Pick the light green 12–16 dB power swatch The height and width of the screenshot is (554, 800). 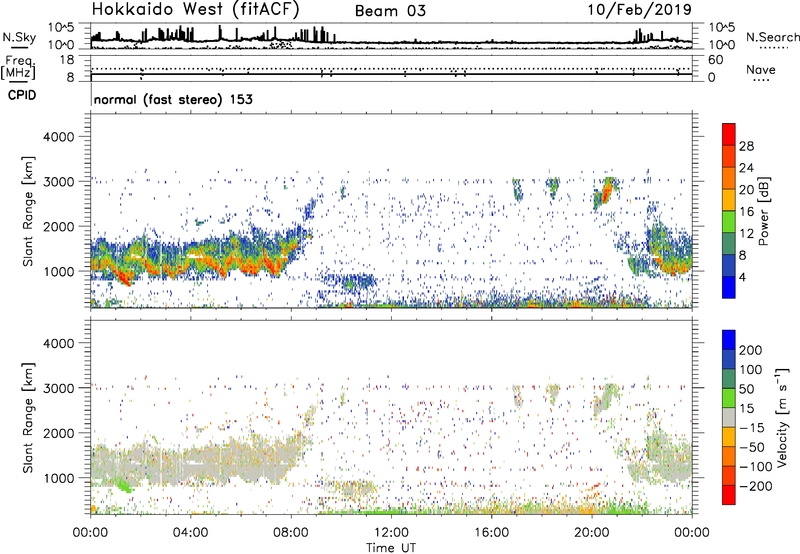point(729,221)
